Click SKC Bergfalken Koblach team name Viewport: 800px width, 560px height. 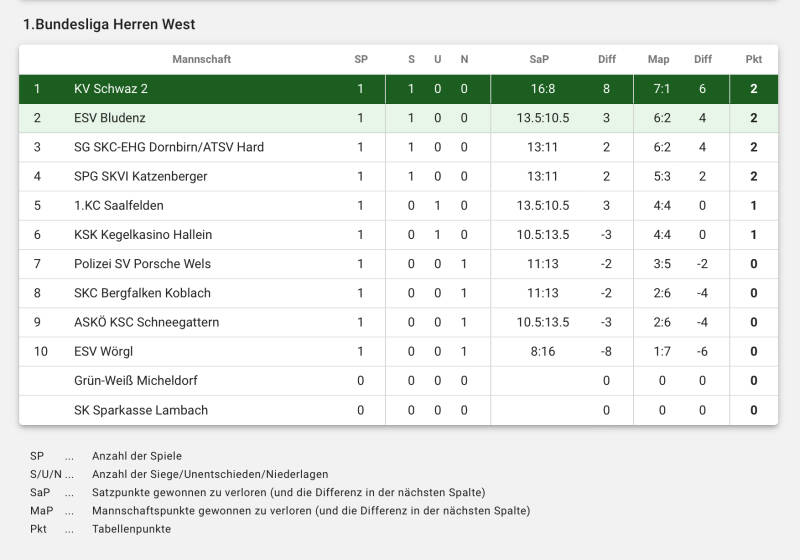(142, 293)
